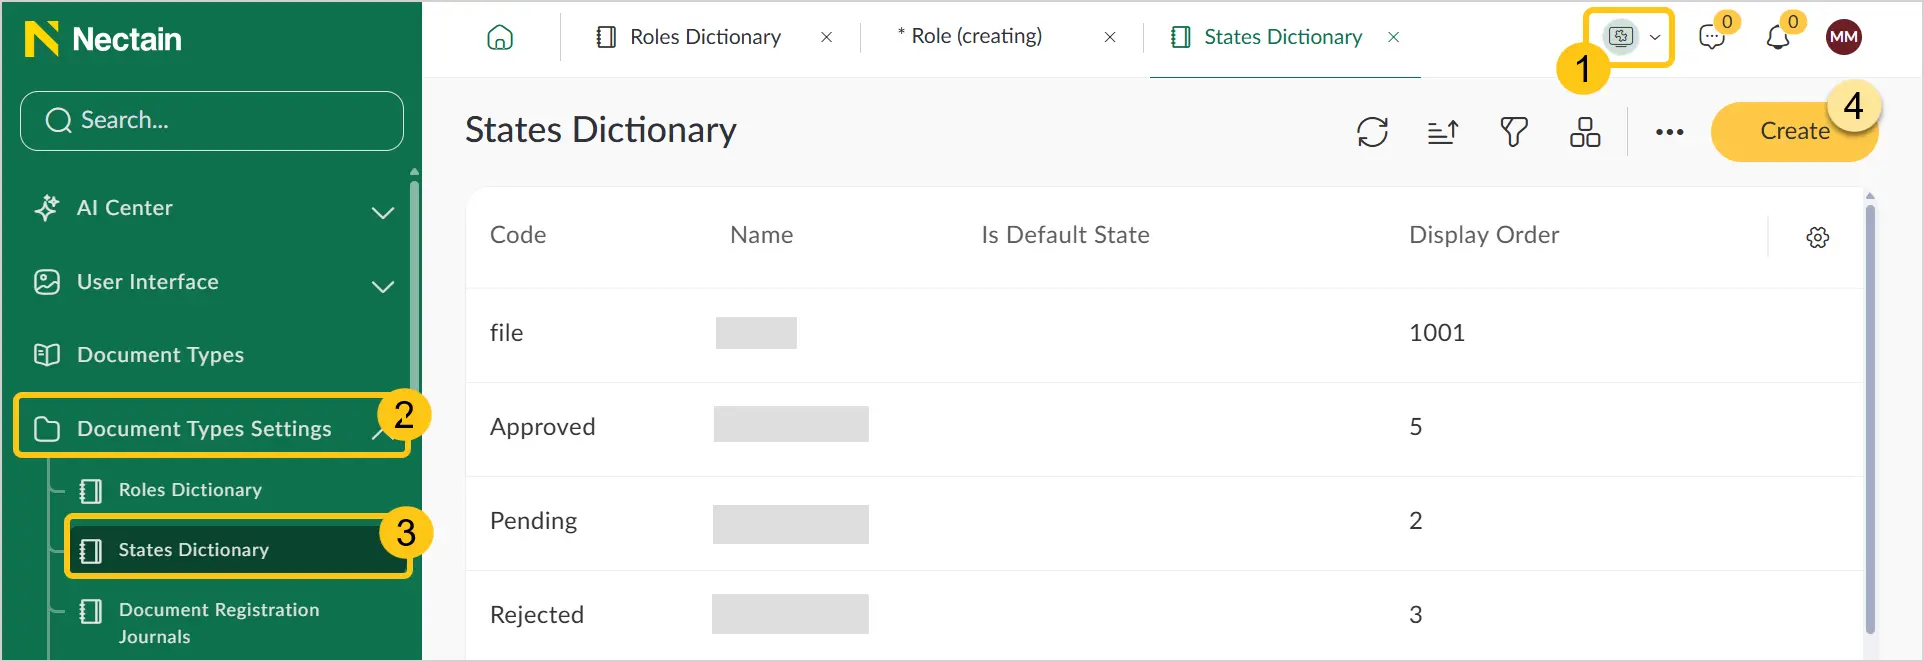Switch to the Roles Dictionary tab
The width and height of the screenshot is (1924, 662).
[705, 37]
